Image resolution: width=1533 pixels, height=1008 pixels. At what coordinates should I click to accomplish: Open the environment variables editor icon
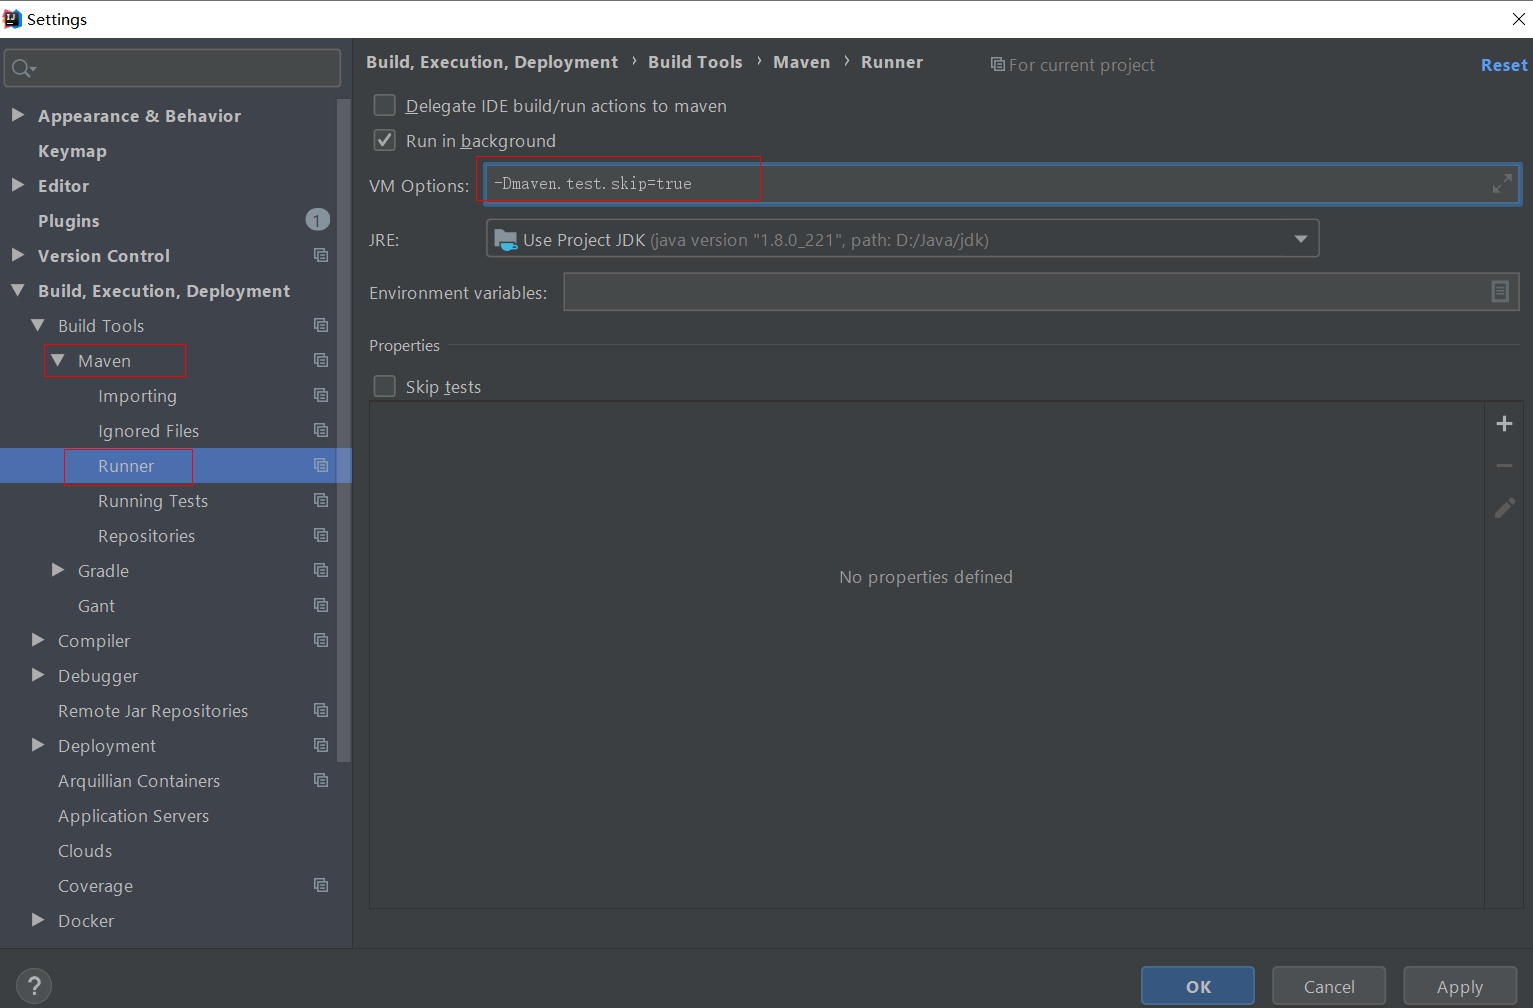pos(1500,291)
